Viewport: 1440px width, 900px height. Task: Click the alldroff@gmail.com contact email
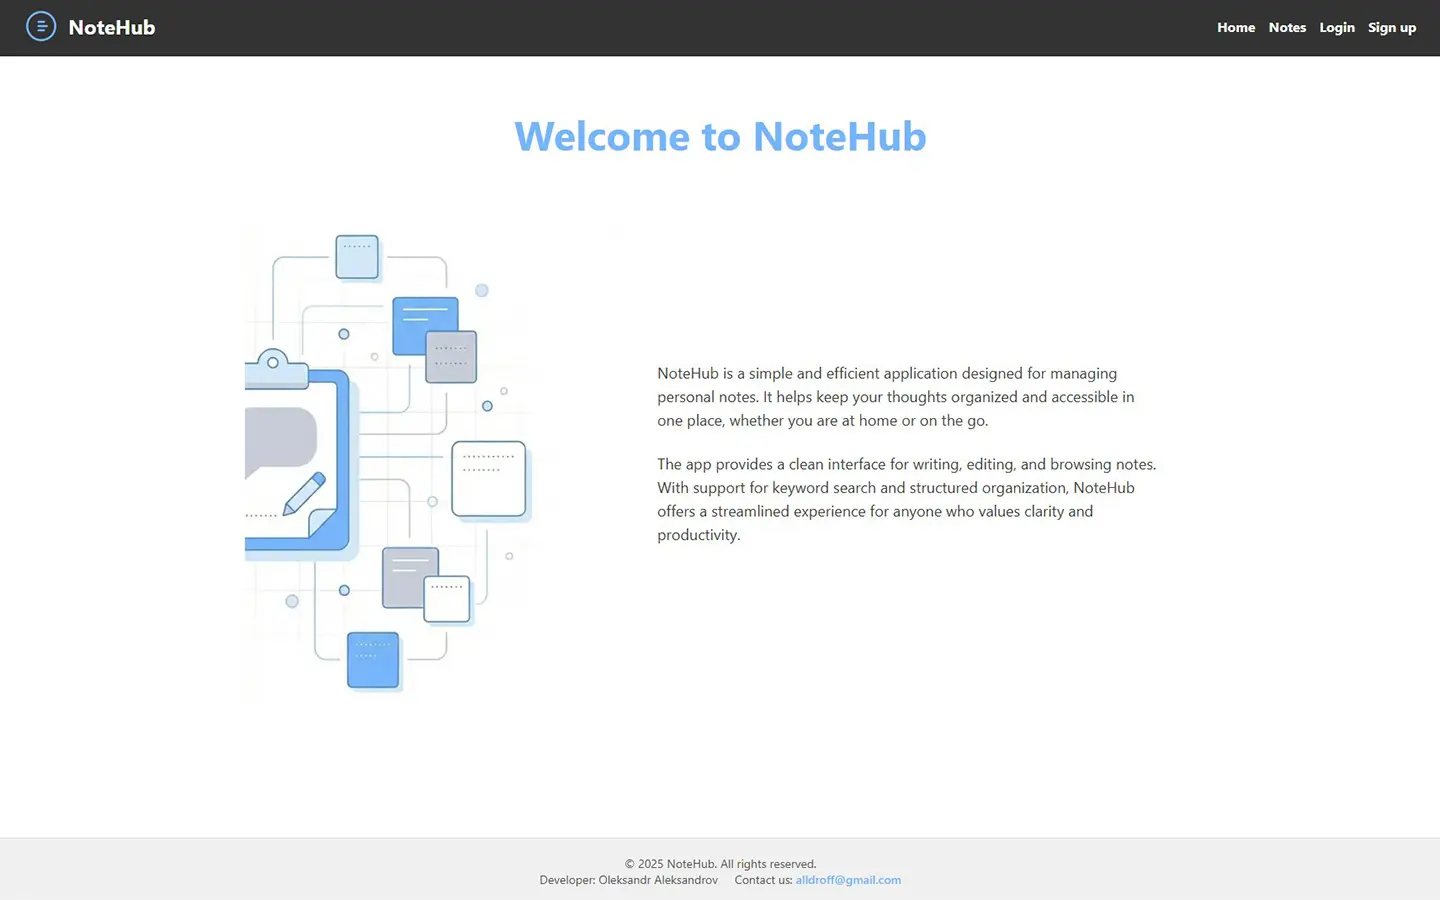[x=848, y=880]
